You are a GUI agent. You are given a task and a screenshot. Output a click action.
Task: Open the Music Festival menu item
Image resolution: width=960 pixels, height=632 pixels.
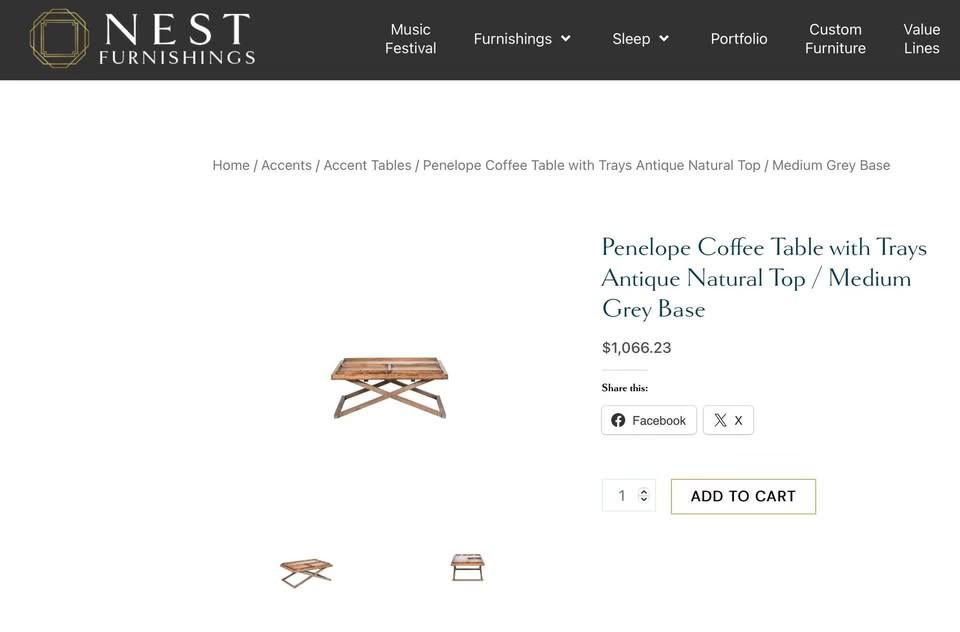[410, 39]
